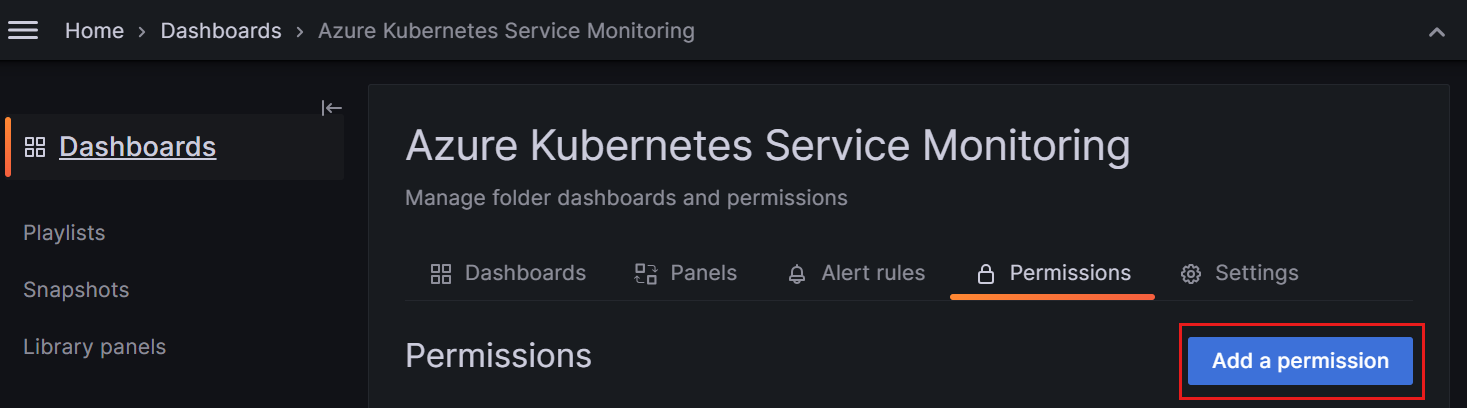Click the lock icon on Permissions tab
Viewport: 1467px width, 408px height.
[985, 274]
